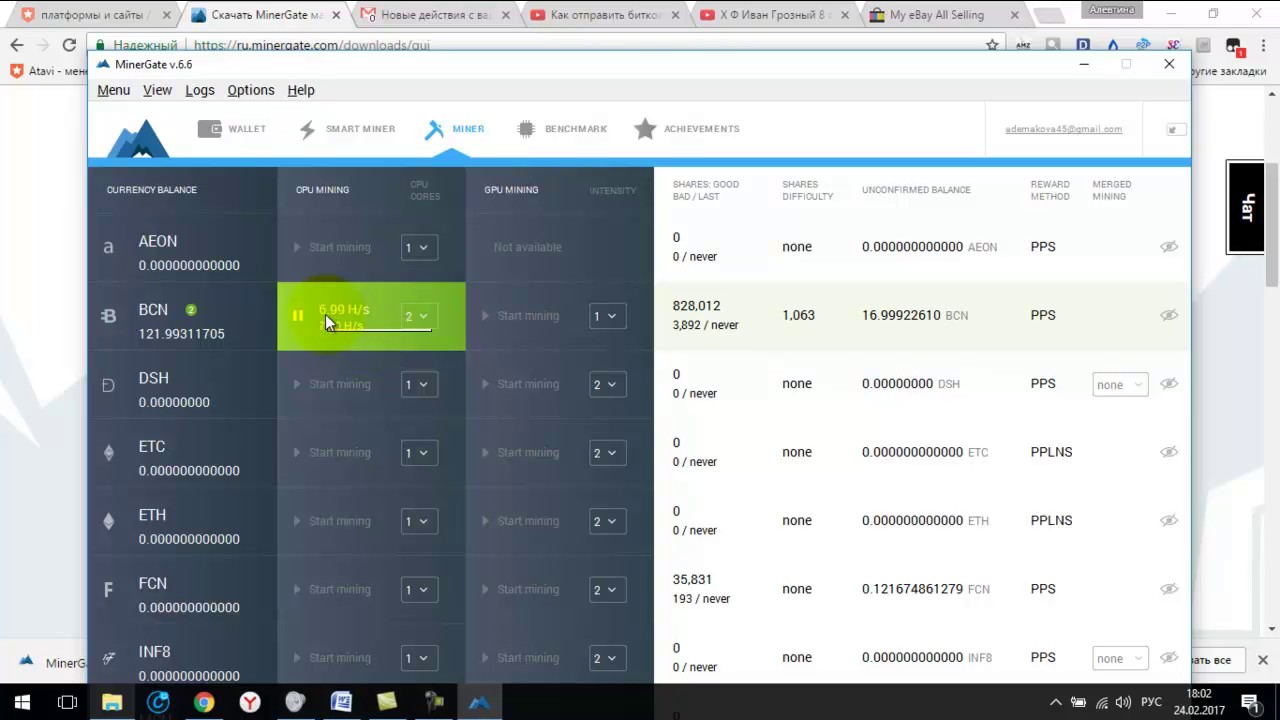Image resolution: width=1280 pixels, height=720 pixels.
Task: Open Word from the taskbar
Action: pyautogui.click(x=341, y=702)
